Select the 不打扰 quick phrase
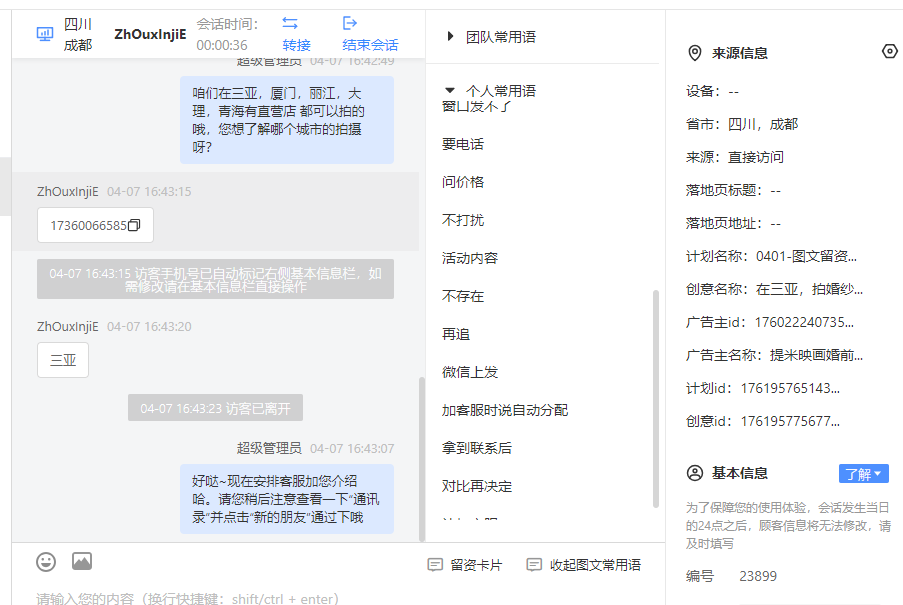This screenshot has height=605, width=903. click(x=463, y=220)
